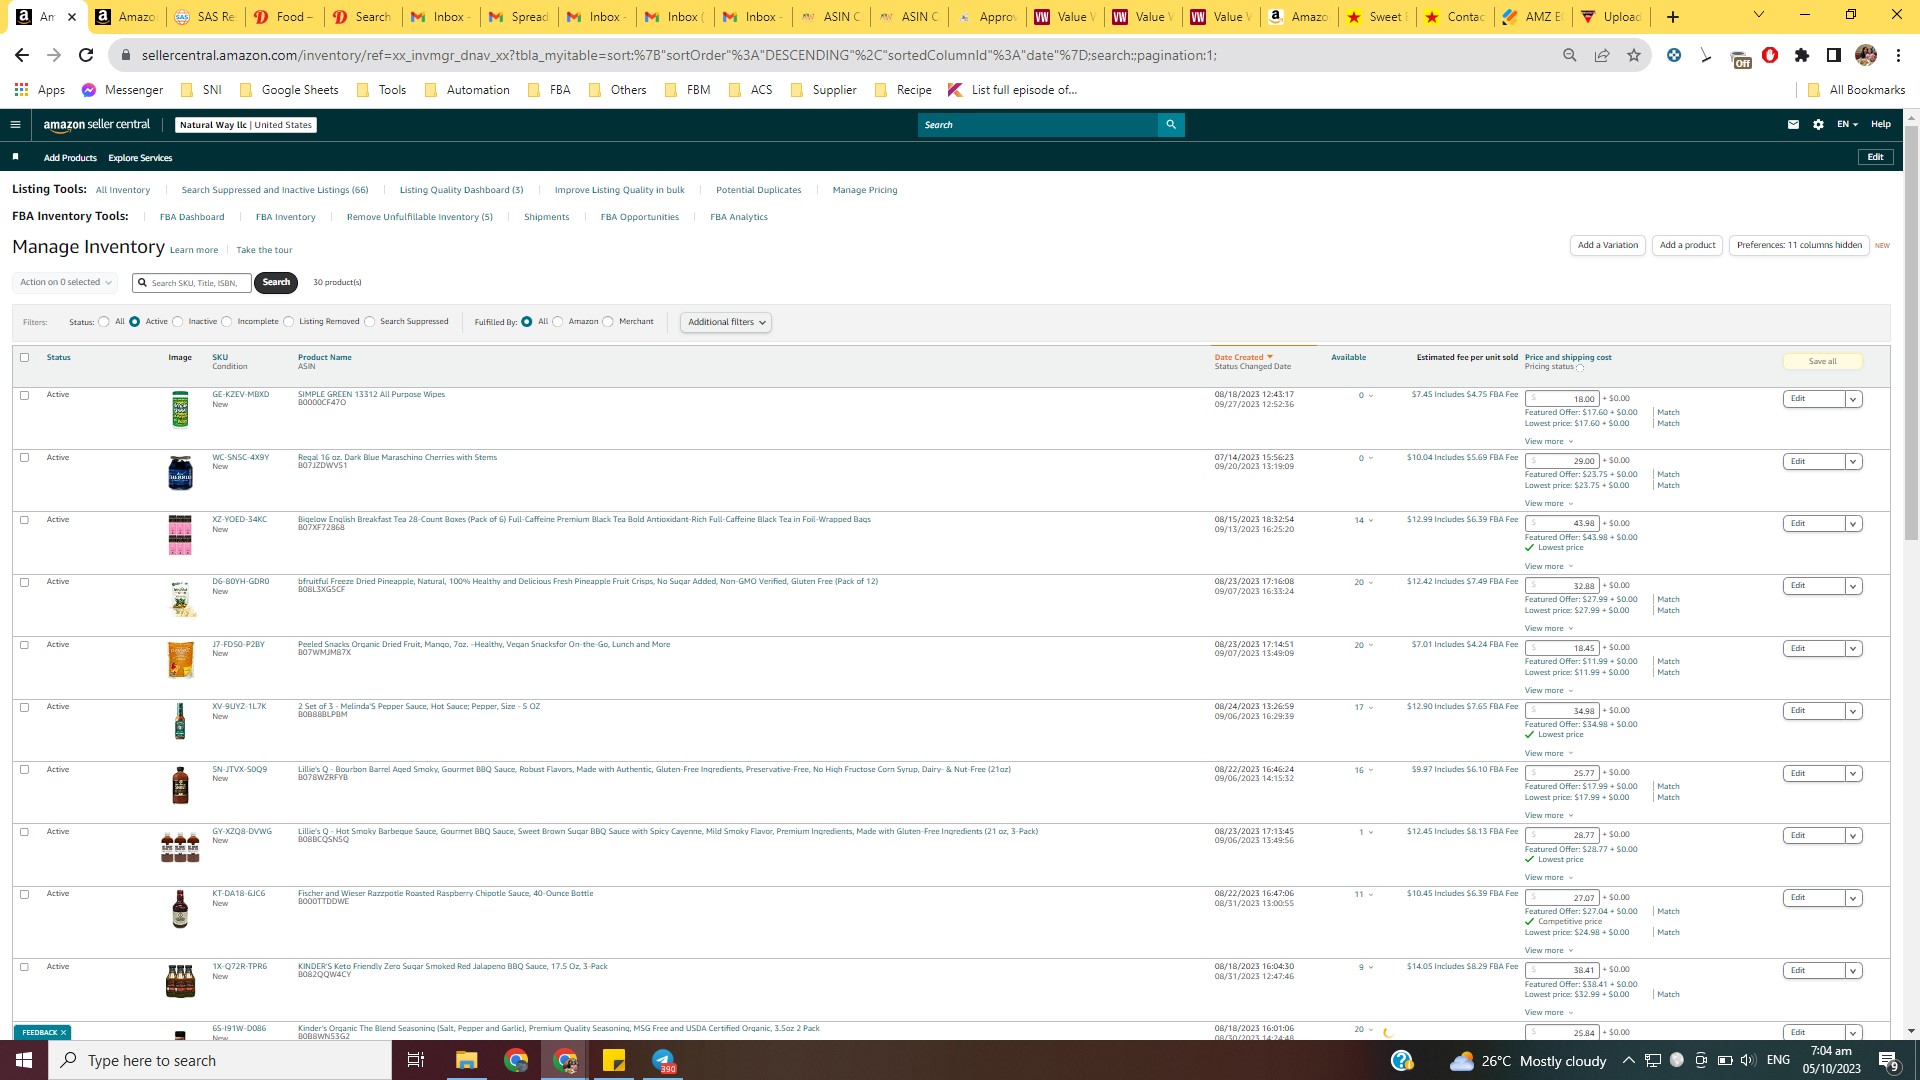
Task: Expand Edit dropdown arrow for GE-KZEV-MBXD
Action: 1853,399
